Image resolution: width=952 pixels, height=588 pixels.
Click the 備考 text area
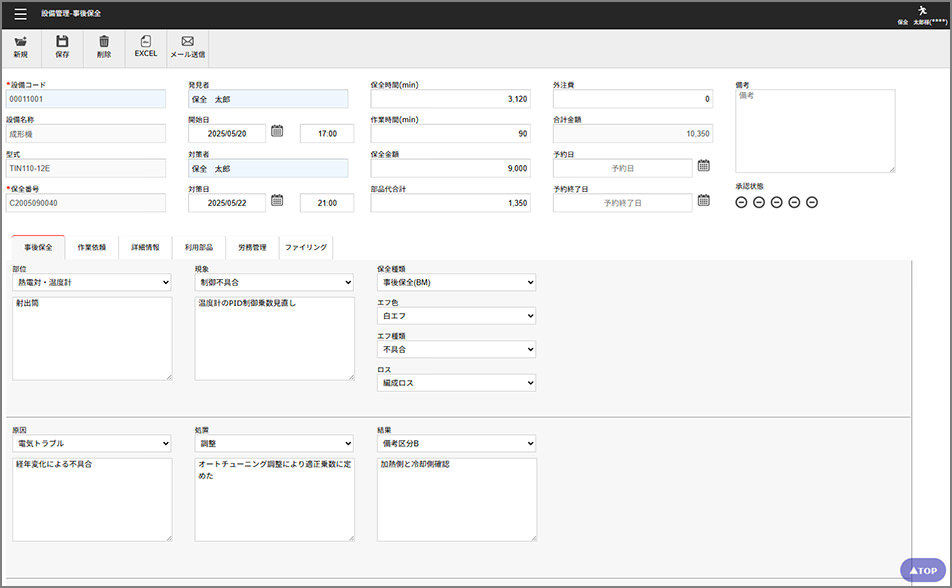coord(815,131)
